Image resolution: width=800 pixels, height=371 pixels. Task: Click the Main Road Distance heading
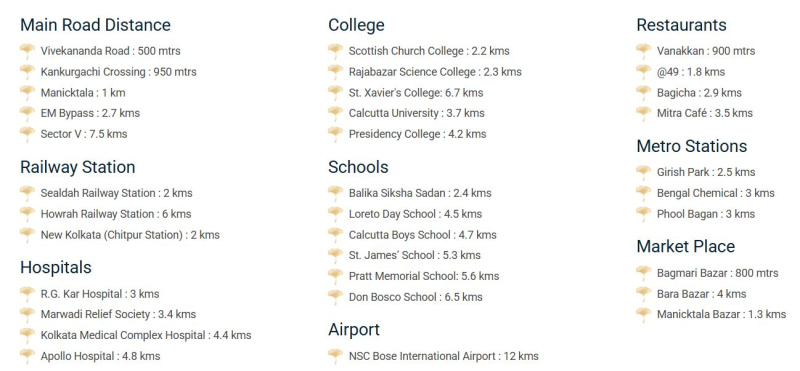click(95, 25)
